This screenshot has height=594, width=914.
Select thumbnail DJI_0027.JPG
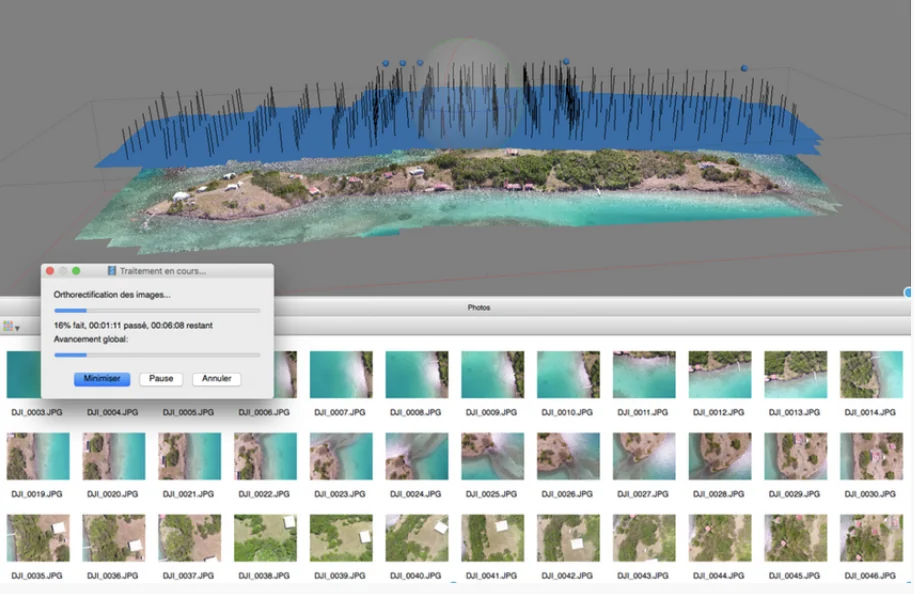[644, 456]
